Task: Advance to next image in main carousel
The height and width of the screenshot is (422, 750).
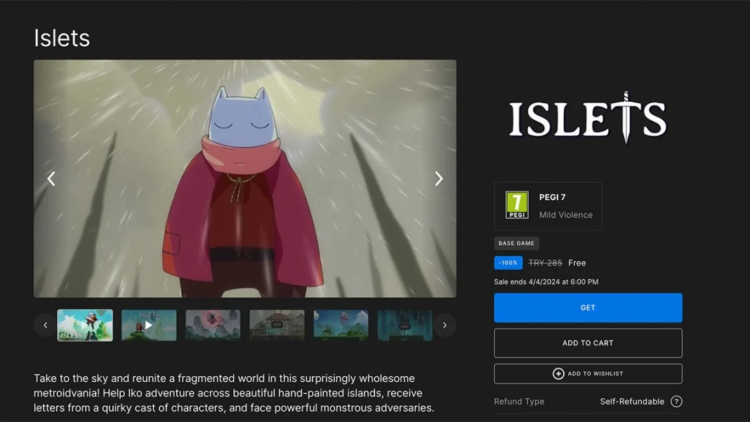Action: (x=438, y=179)
